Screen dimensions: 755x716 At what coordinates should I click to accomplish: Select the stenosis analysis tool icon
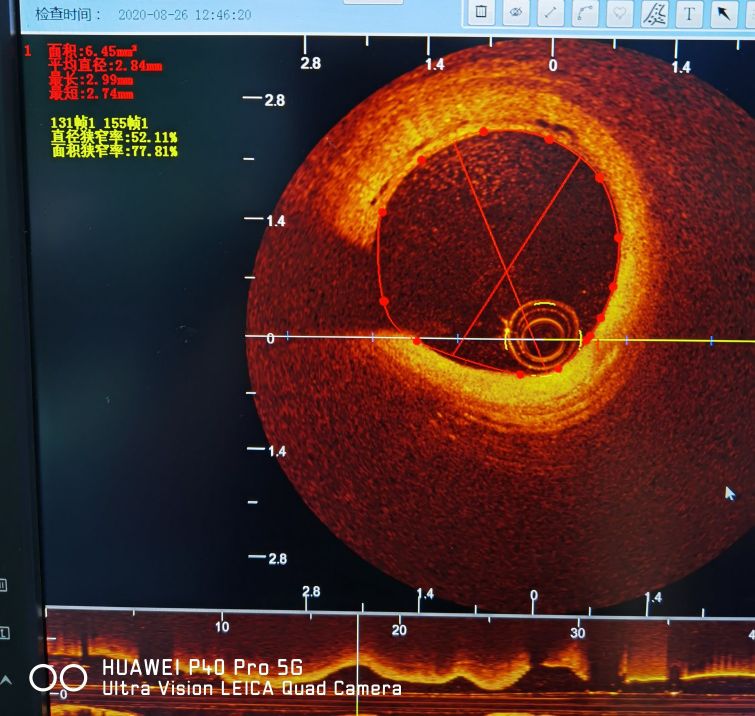point(654,13)
